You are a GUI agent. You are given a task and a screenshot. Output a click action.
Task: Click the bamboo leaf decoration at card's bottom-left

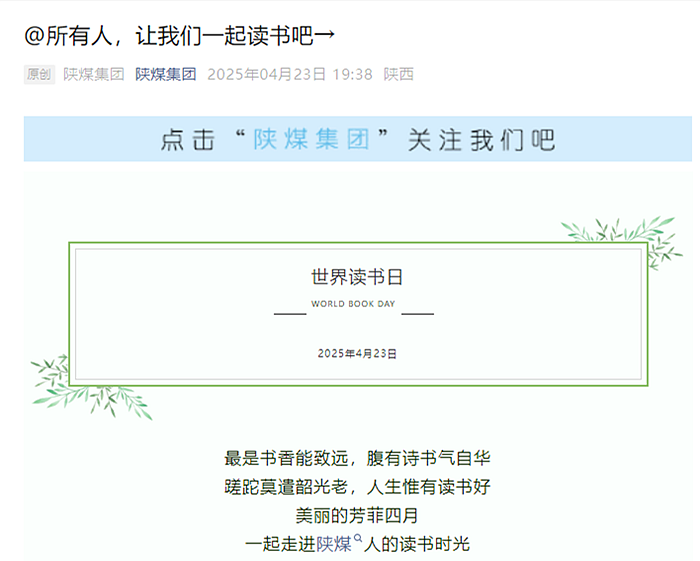click(88, 390)
